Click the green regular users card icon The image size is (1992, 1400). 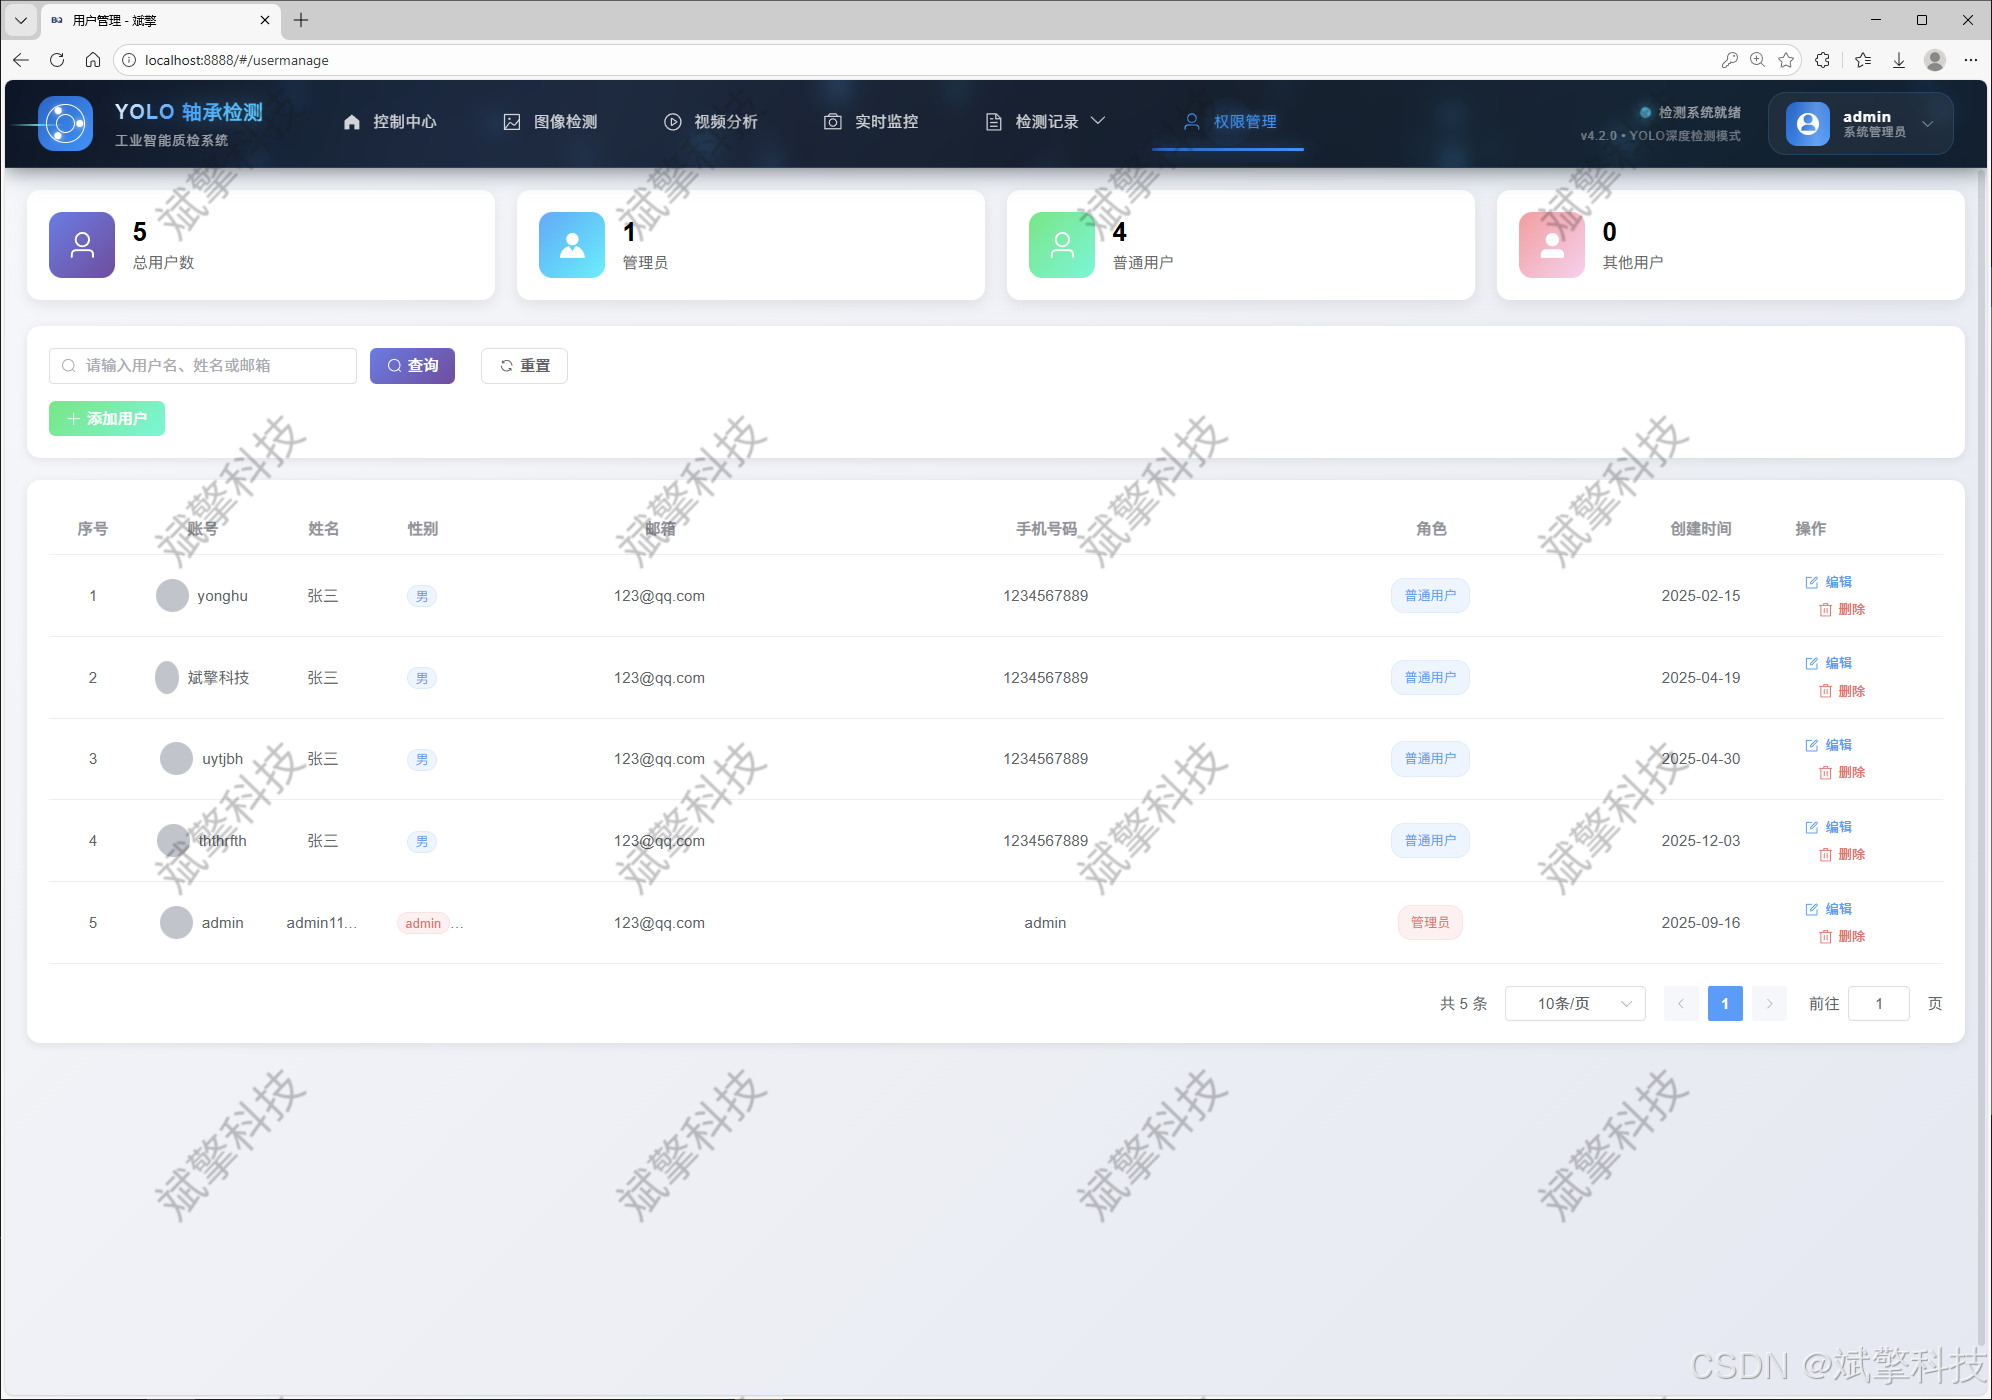(x=1061, y=245)
